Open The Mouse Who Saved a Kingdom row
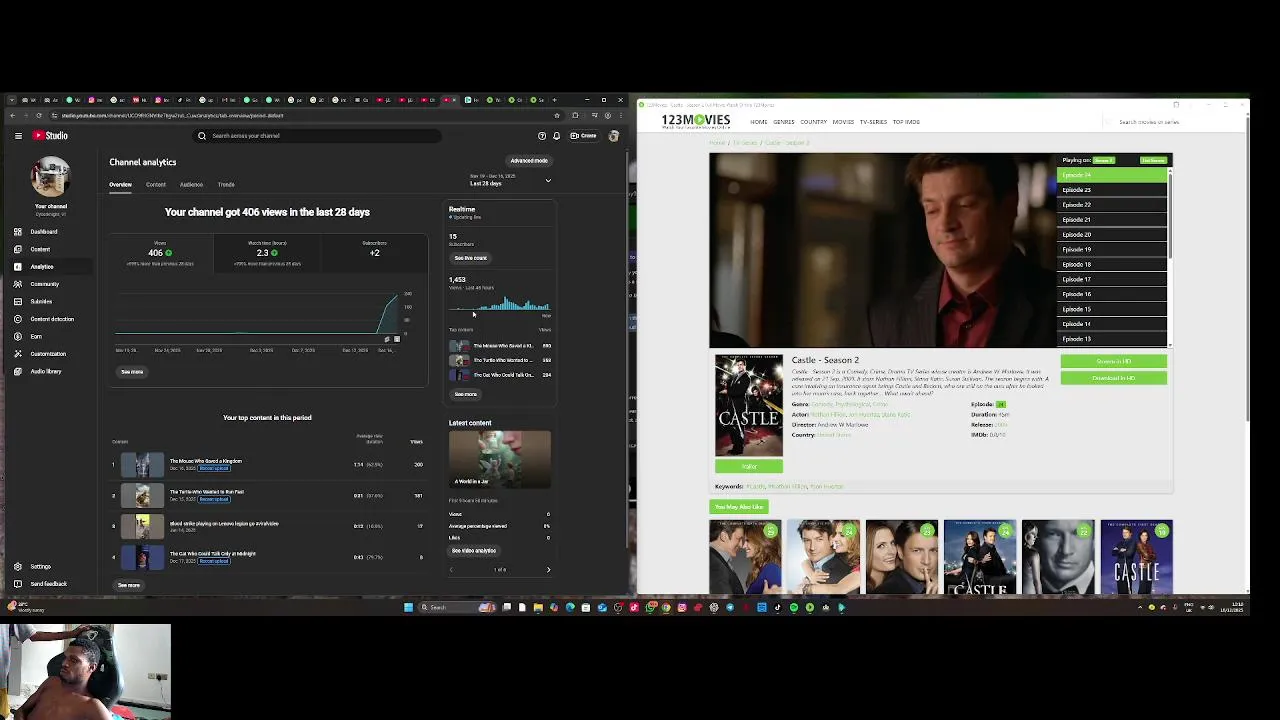Image resolution: width=1280 pixels, height=720 pixels. tap(270, 465)
